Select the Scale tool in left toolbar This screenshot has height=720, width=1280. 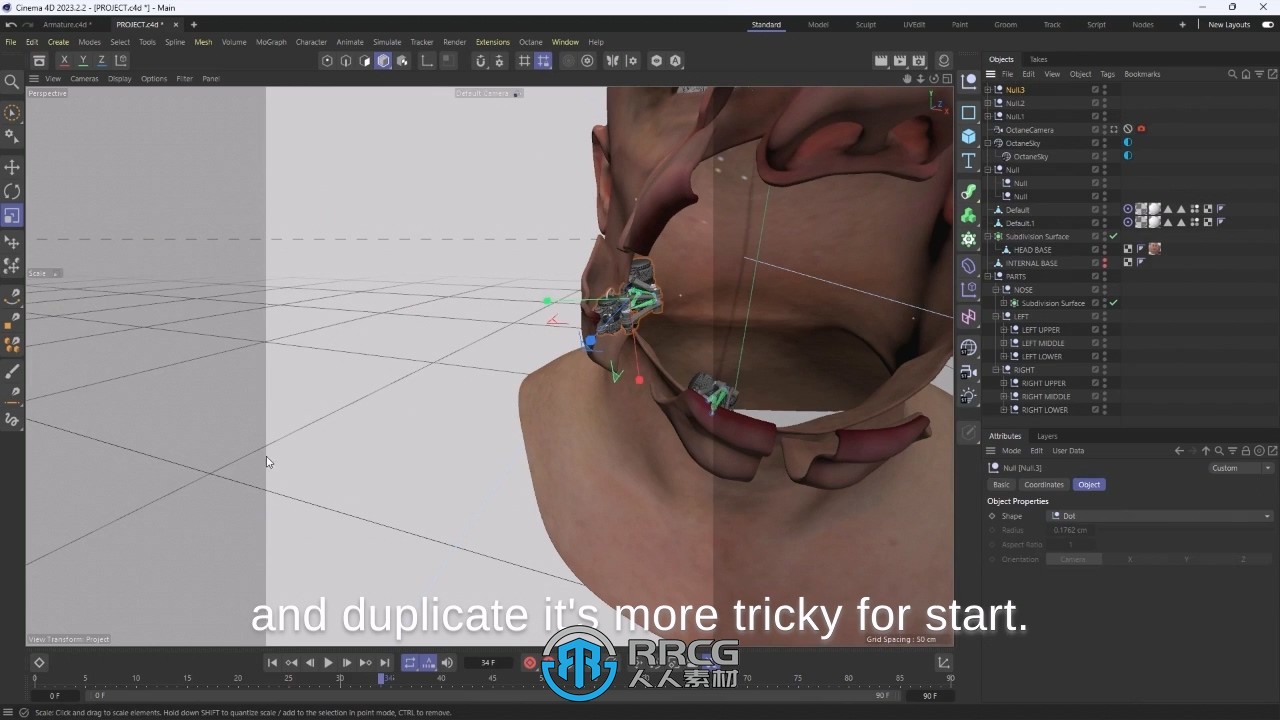[x=12, y=216]
